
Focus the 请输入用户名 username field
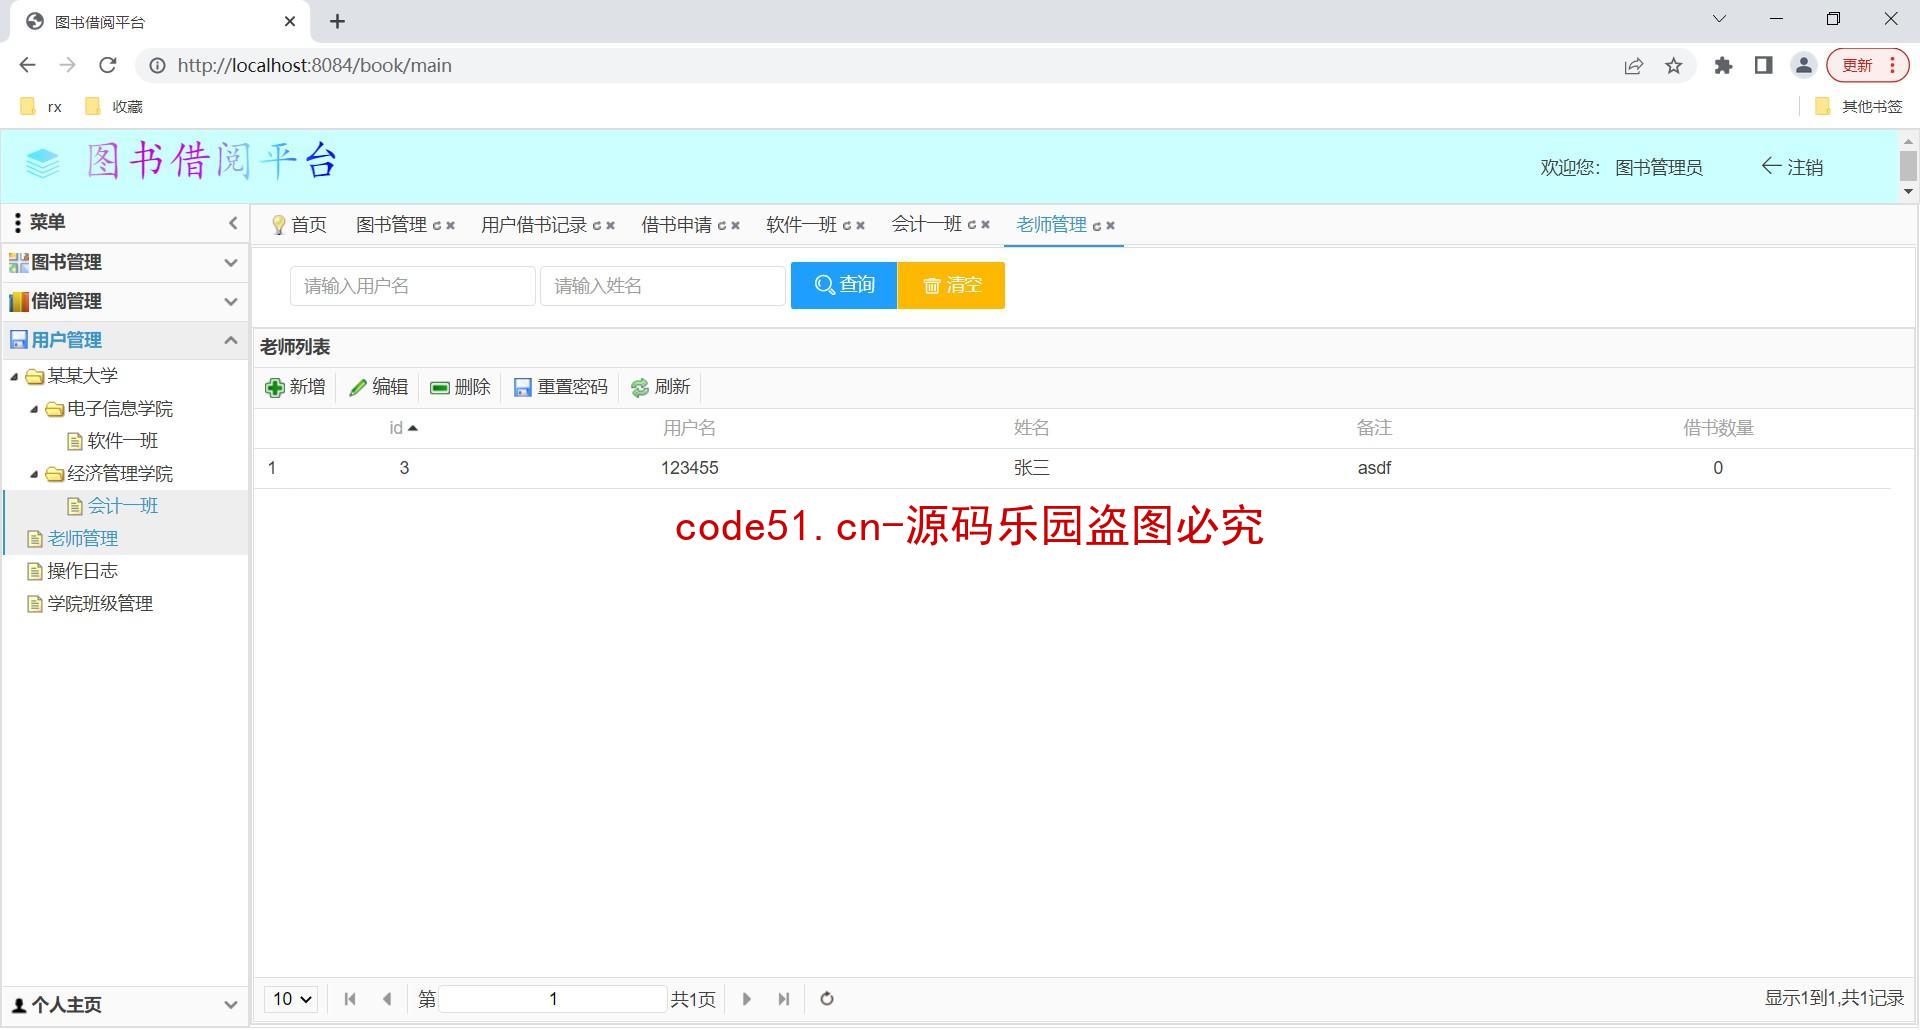tap(413, 286)
